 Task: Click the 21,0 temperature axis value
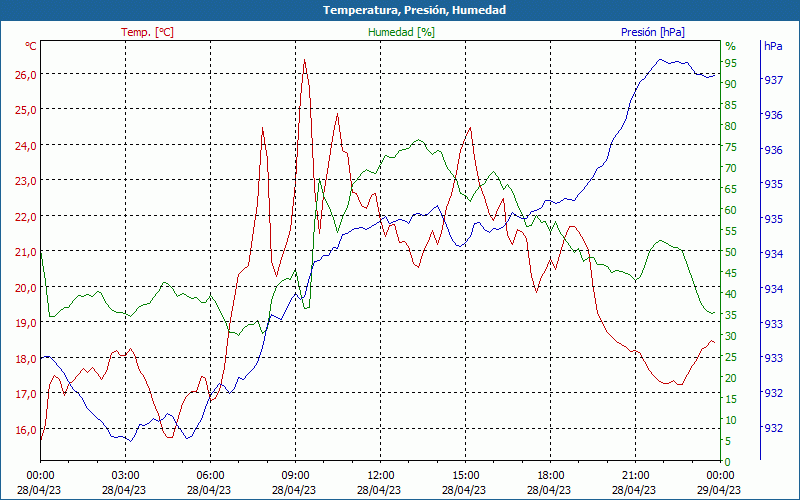click(27, 252)
